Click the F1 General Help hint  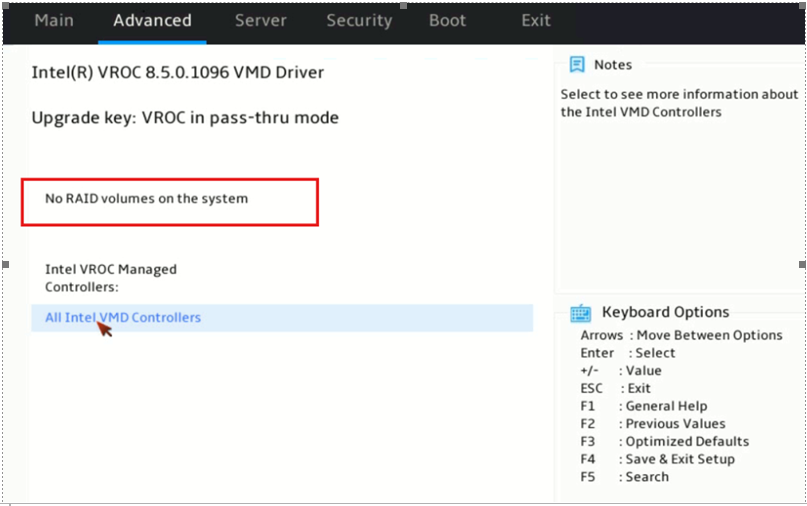[x=643, y=406]
